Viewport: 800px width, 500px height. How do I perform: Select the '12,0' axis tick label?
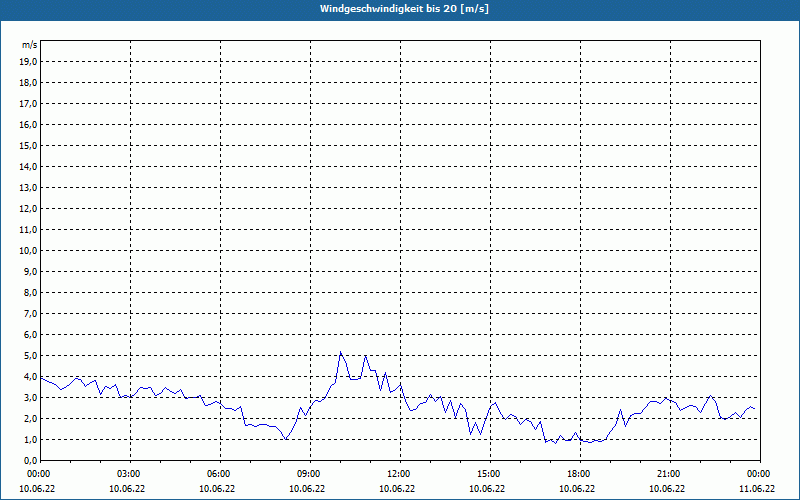[x=28, y=208]
